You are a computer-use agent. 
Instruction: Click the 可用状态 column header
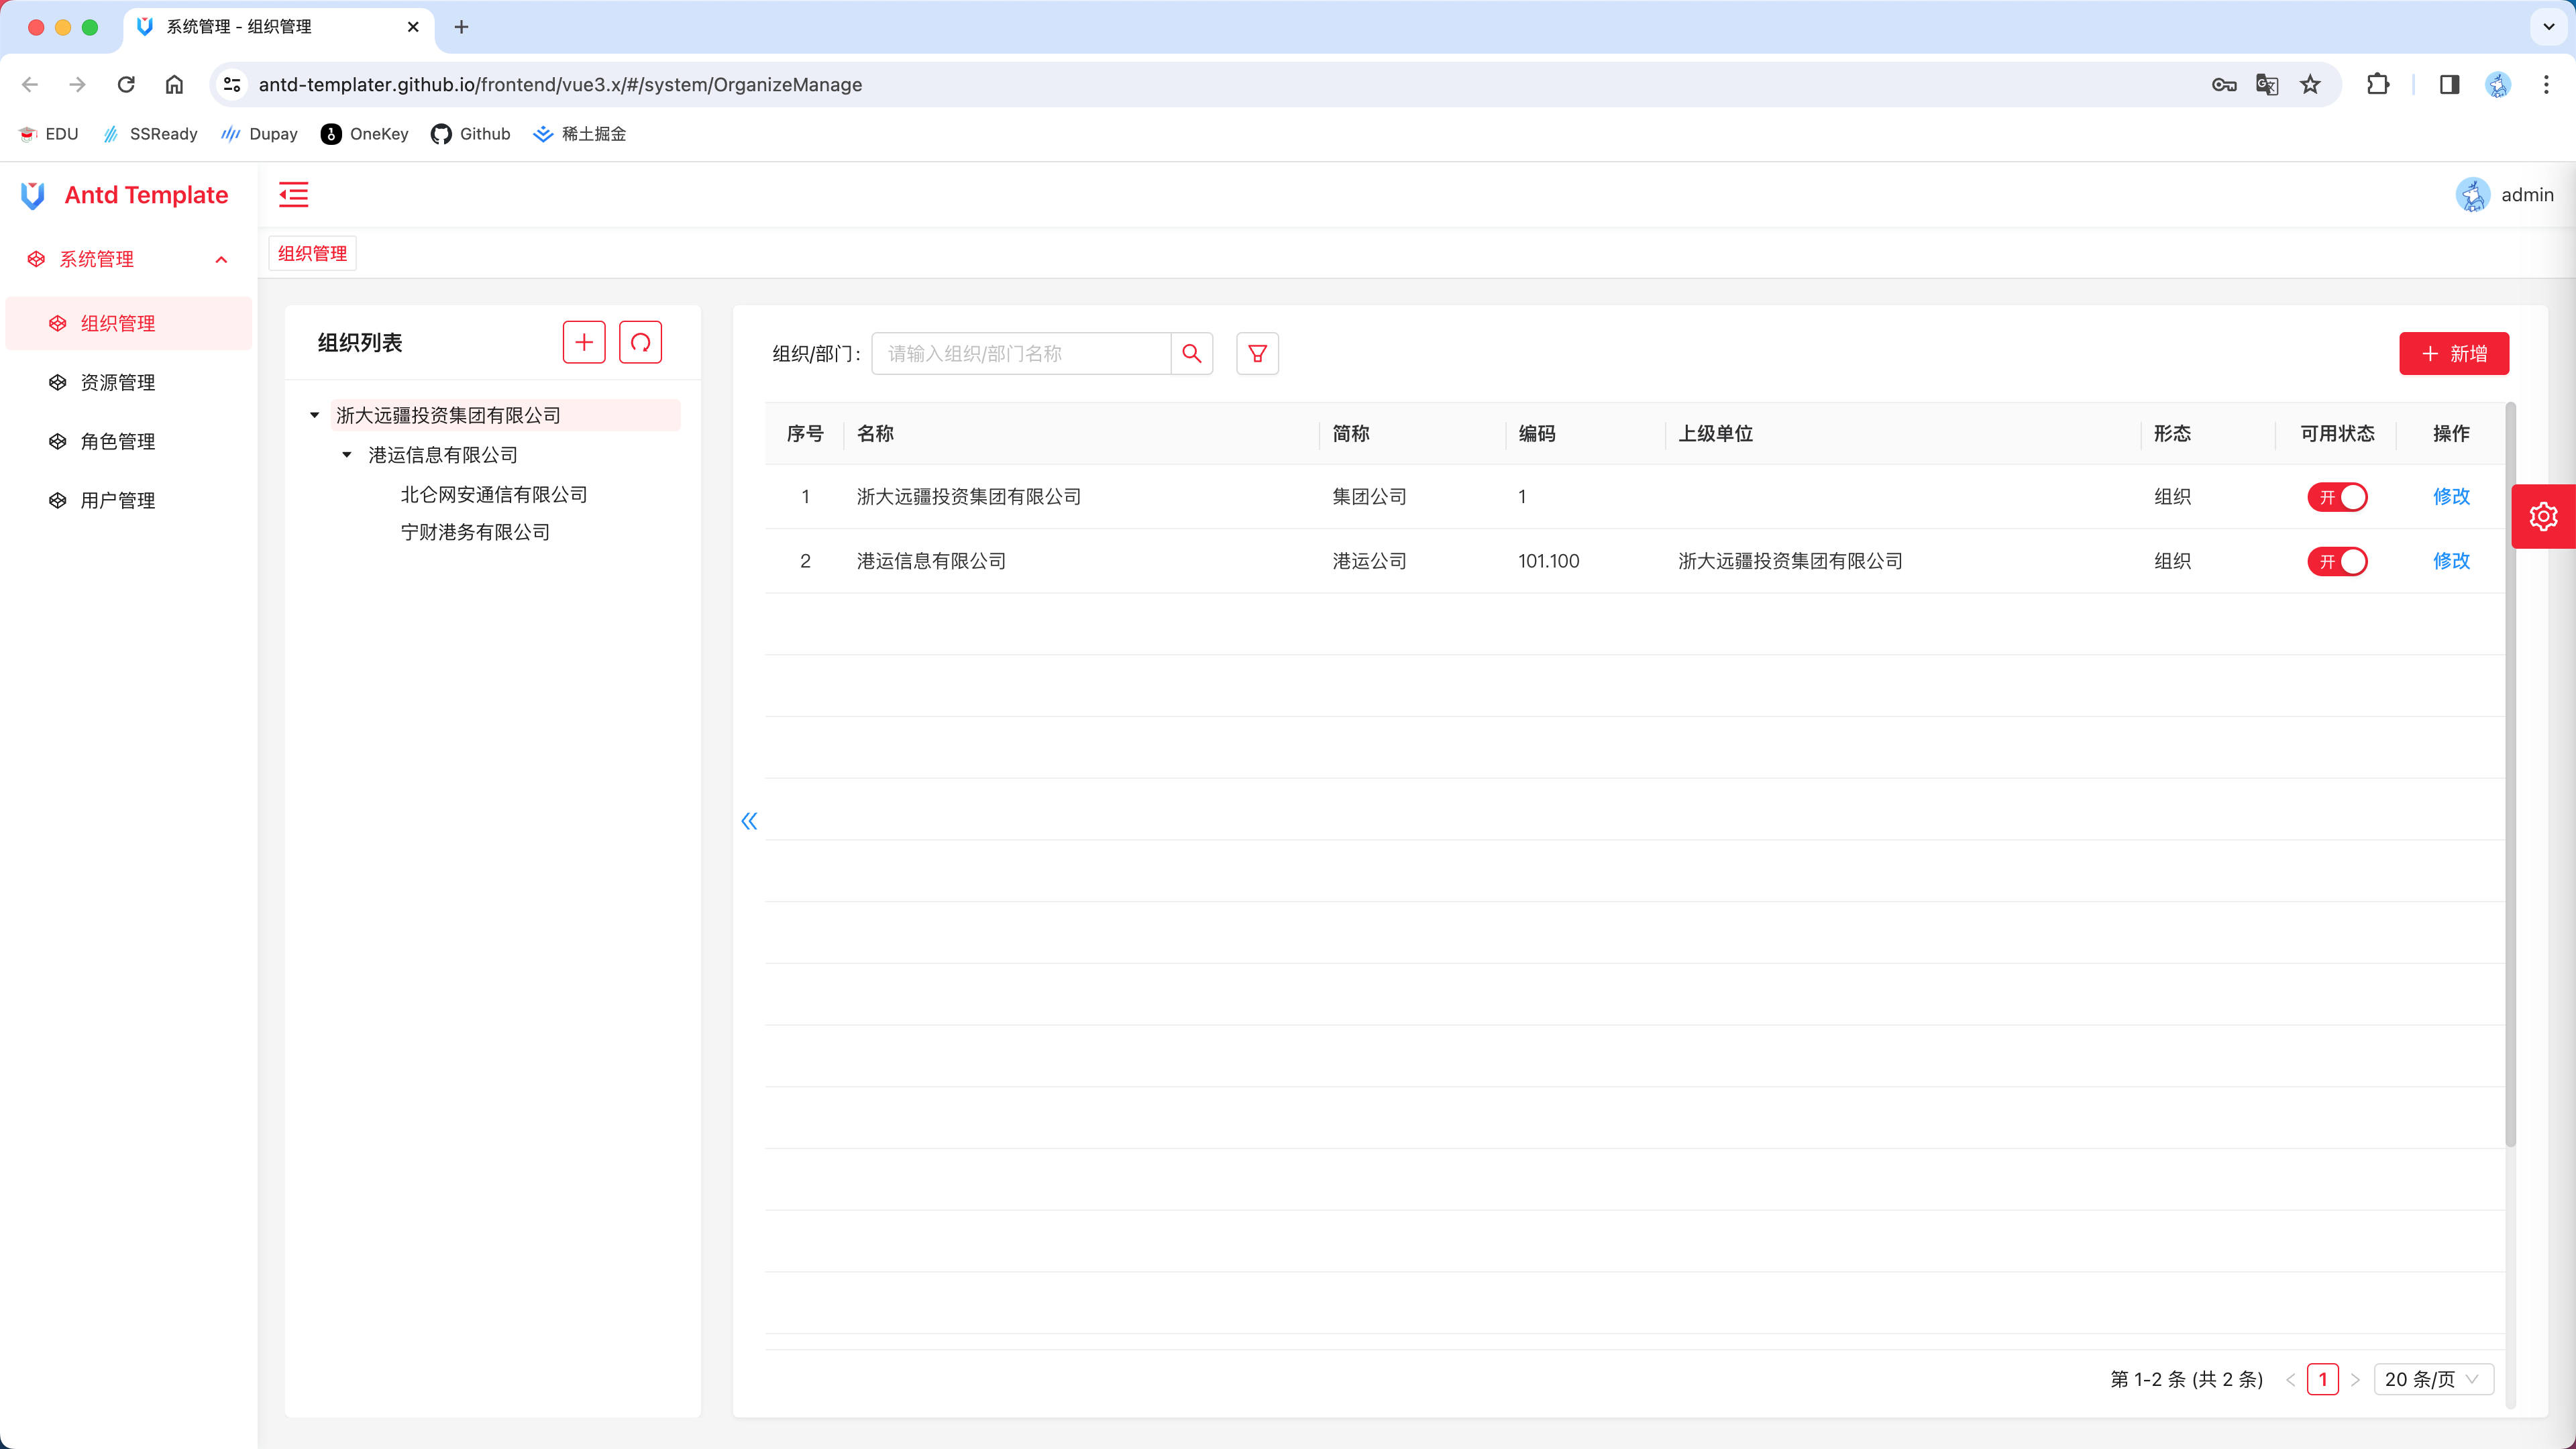2337,433
